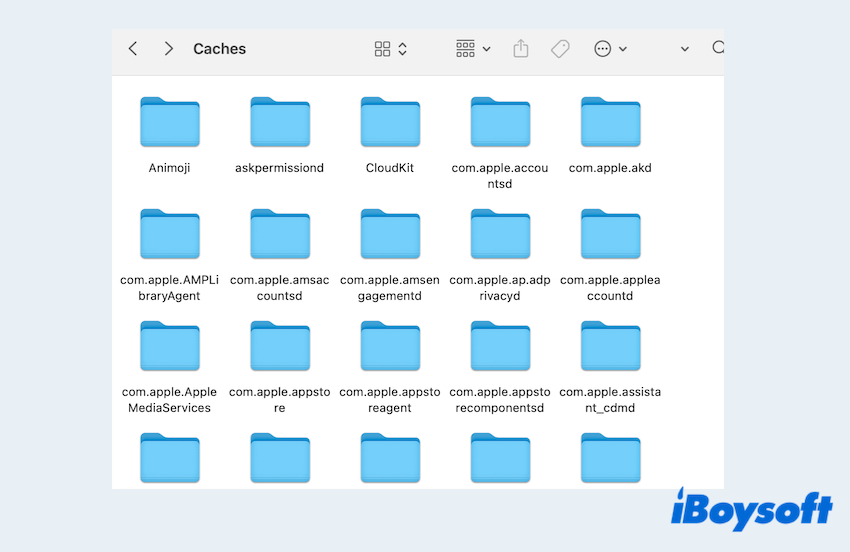Select the askpermissiond folder
The image size is (850, 552).
click(x=279, y=122)
